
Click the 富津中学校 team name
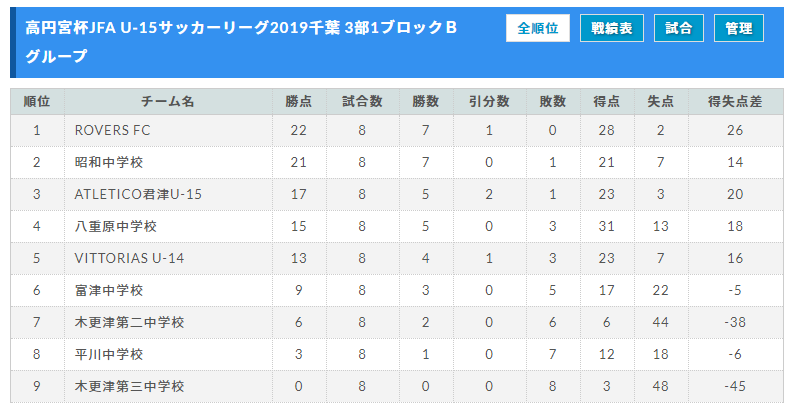click(x=109, y=290)
